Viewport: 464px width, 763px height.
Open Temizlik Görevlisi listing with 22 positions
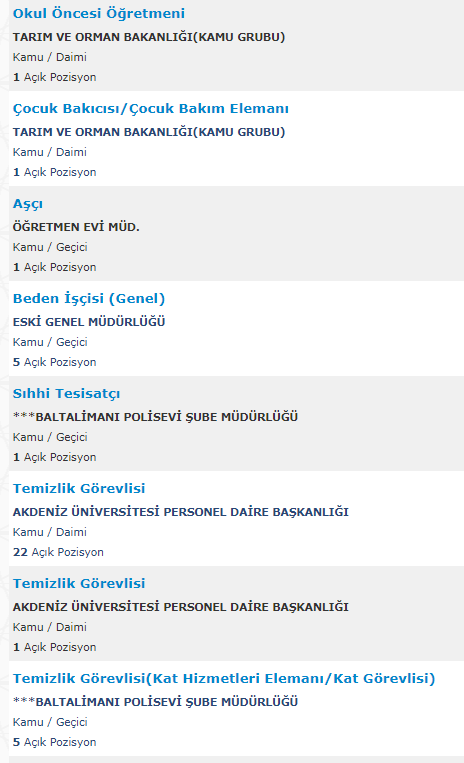tap(79, 489)
